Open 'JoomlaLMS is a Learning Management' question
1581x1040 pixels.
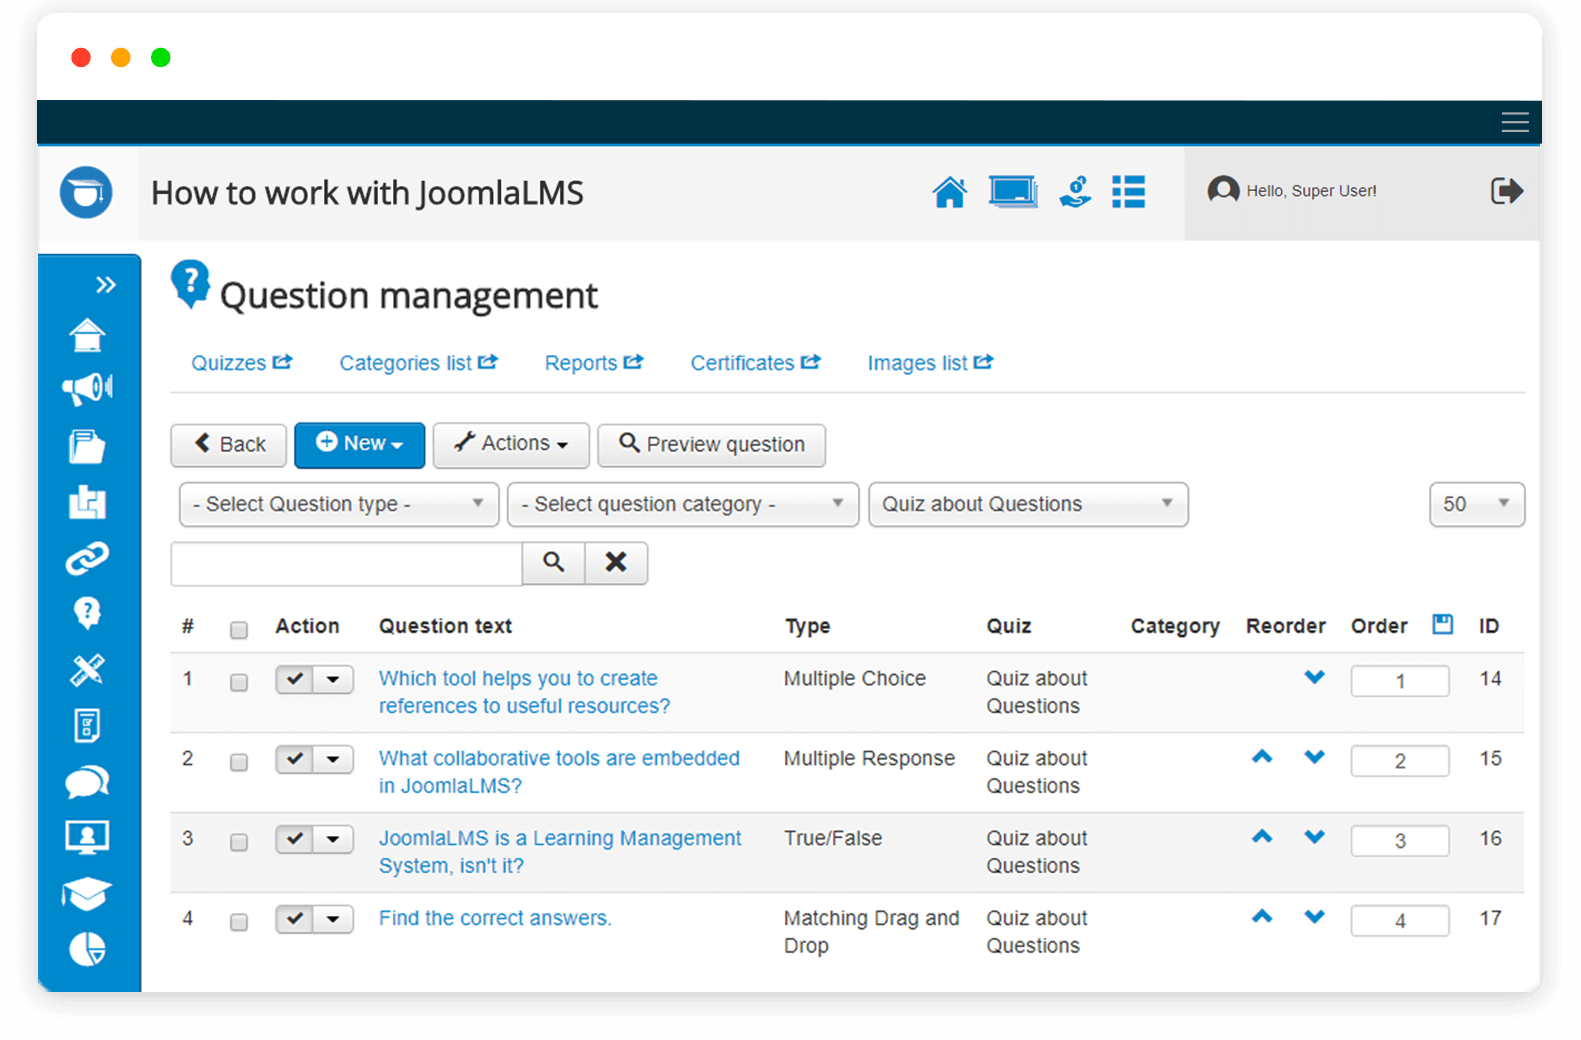click(560, 852)
